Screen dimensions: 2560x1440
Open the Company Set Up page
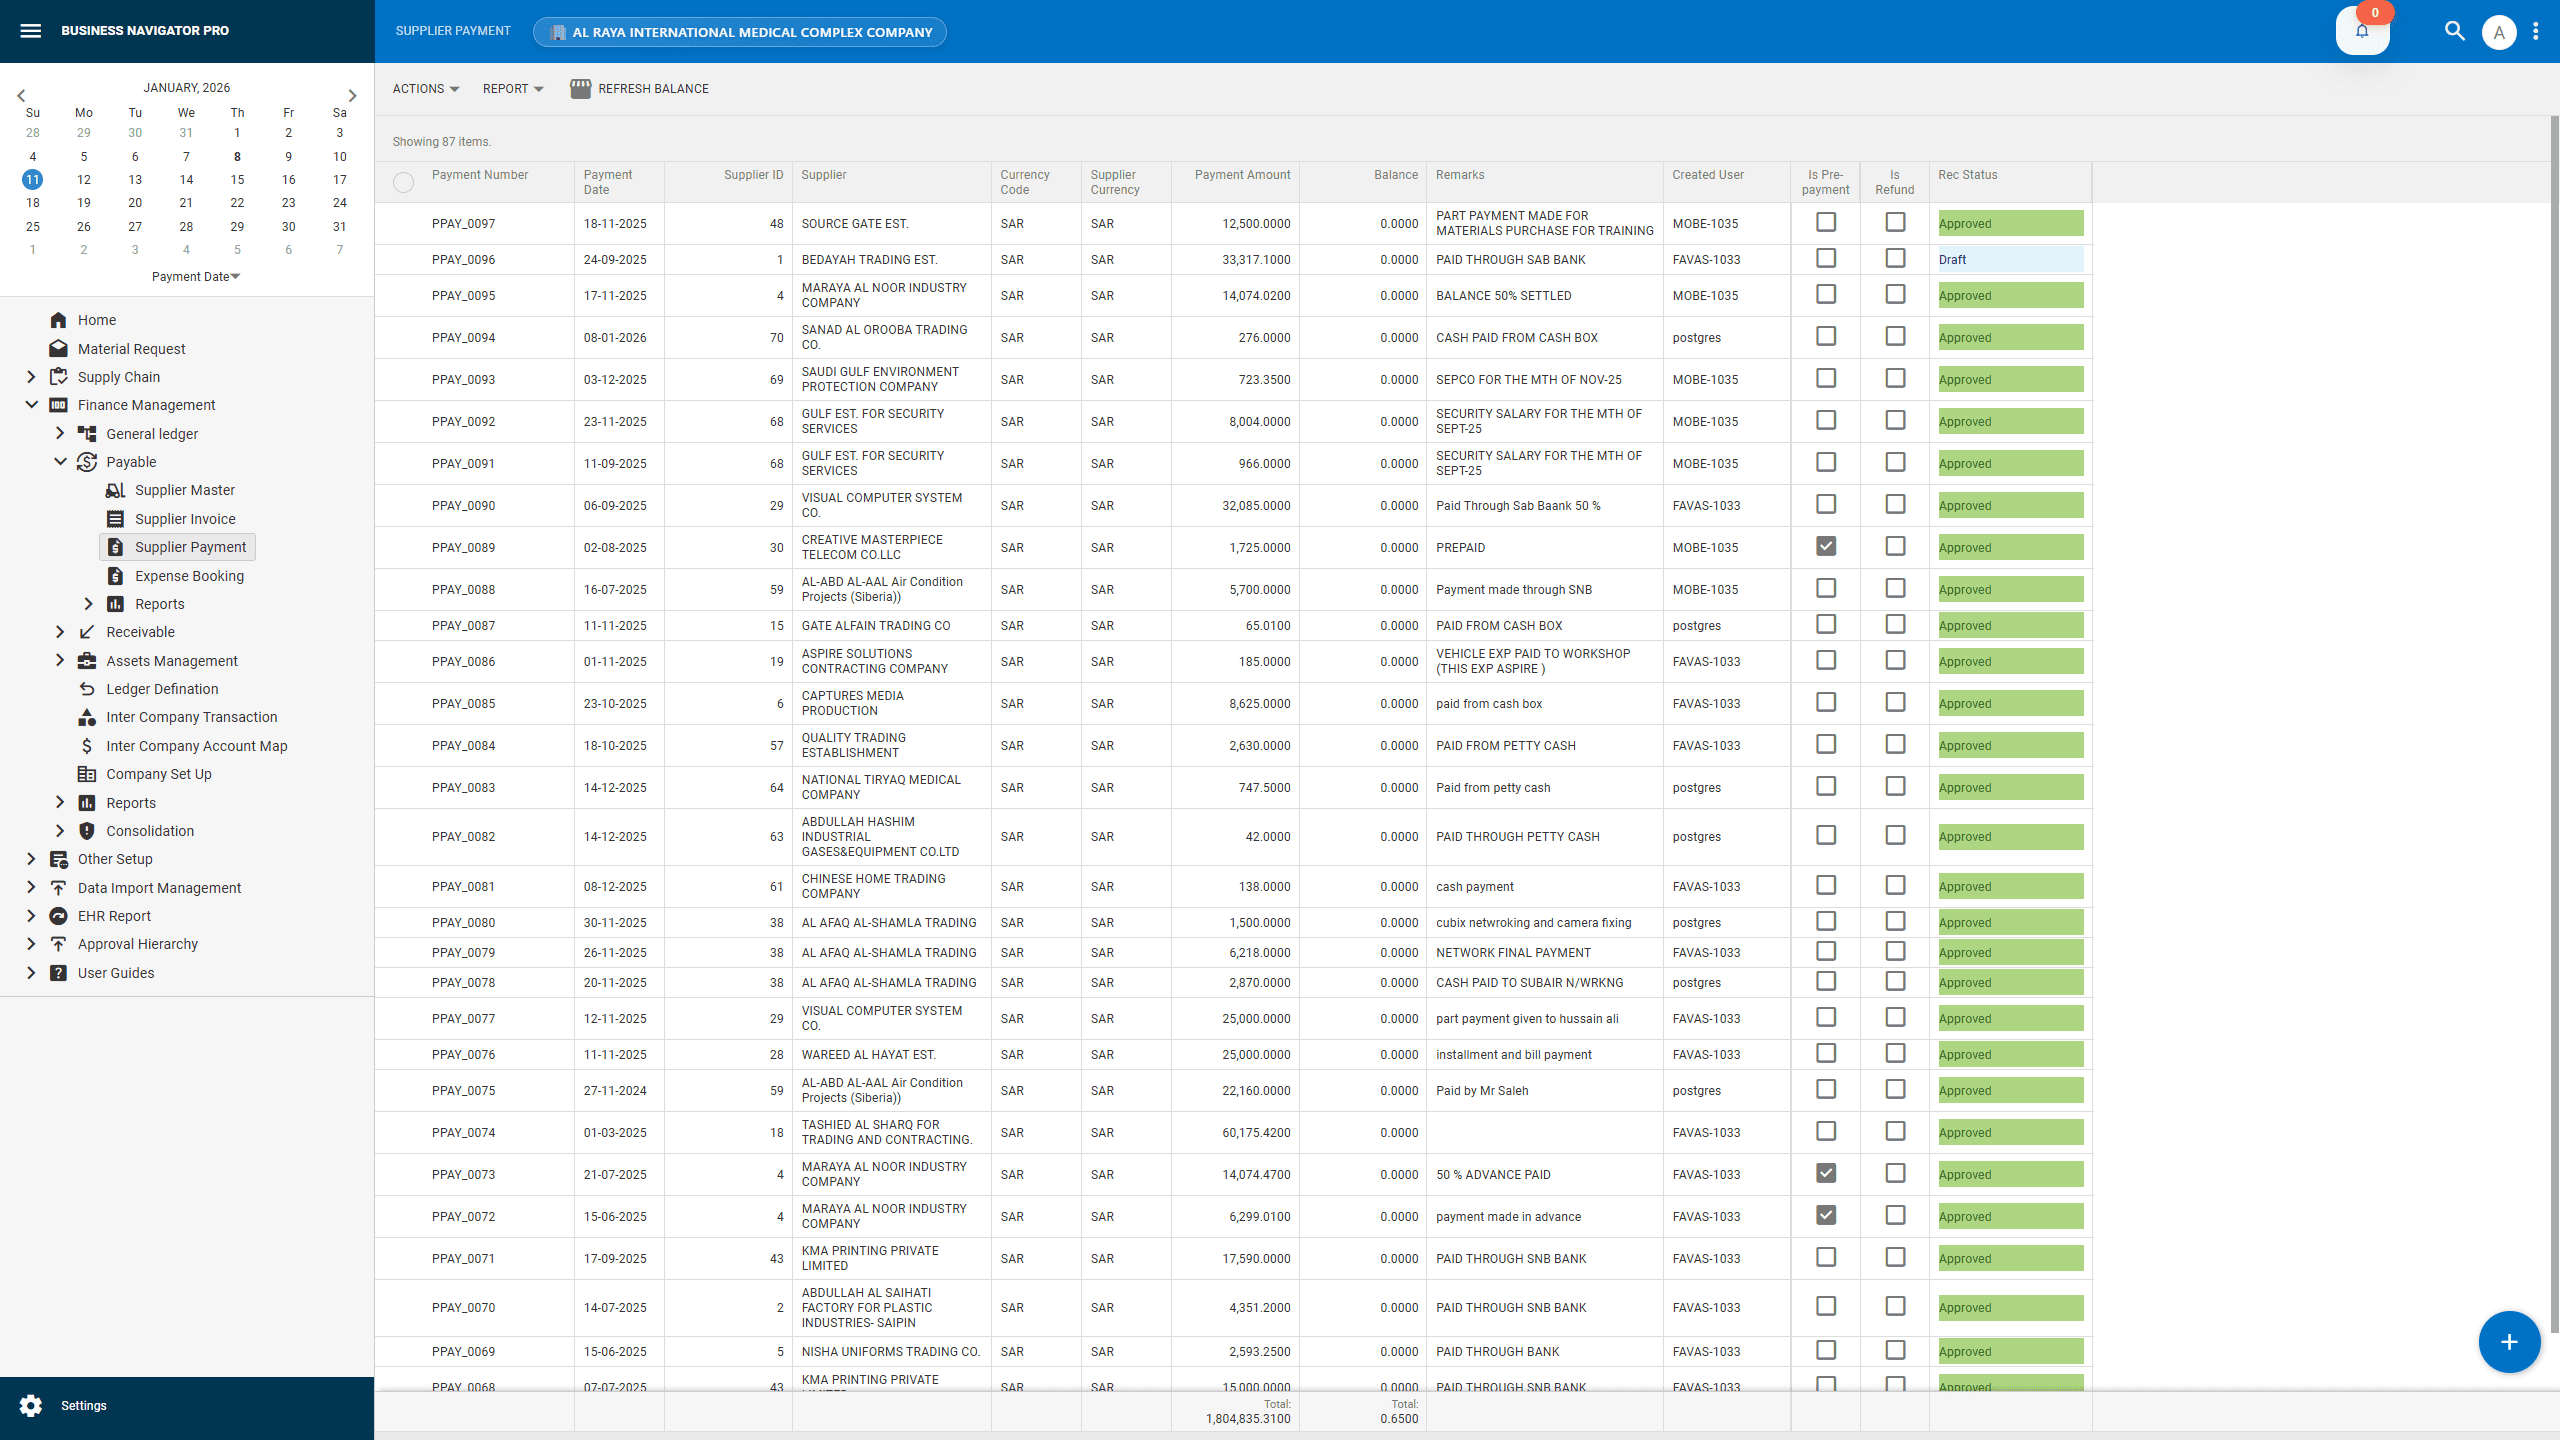[158, 774]
